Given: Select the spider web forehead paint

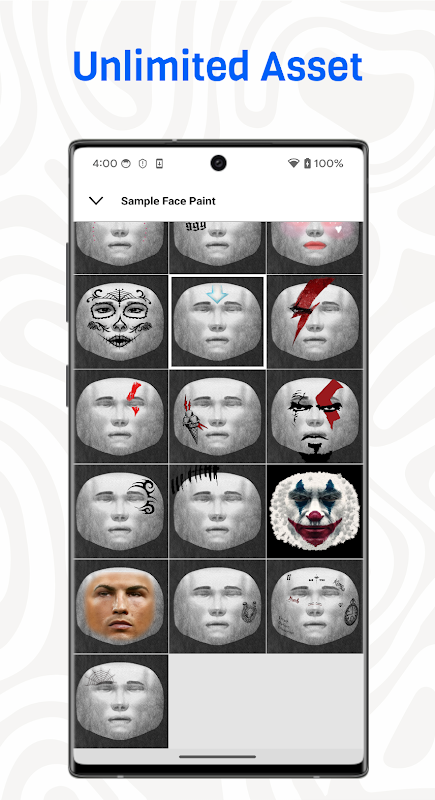Looking at the screenshot, I should pos(121,701).
